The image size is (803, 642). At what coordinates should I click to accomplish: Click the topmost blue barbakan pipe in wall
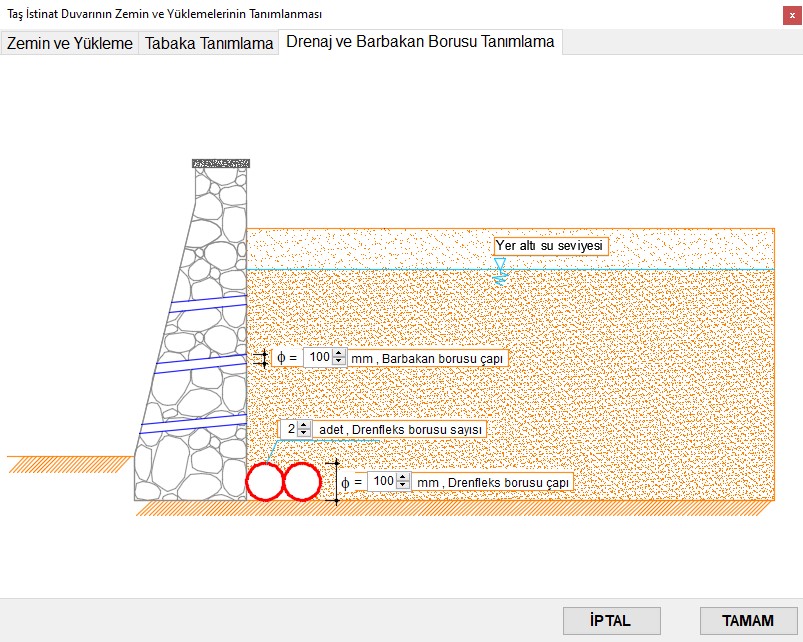208,301
